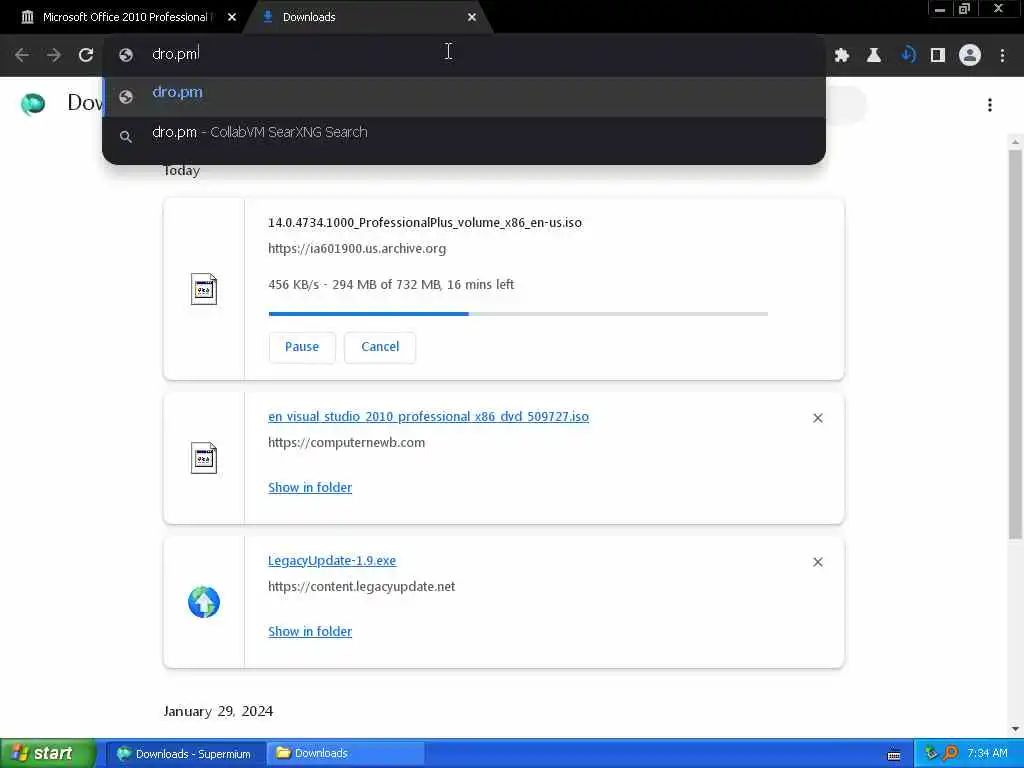The height and width of the screenshot is (768, 1024).
Task: Open the profile avatar menu
Action: click(970, 56)
